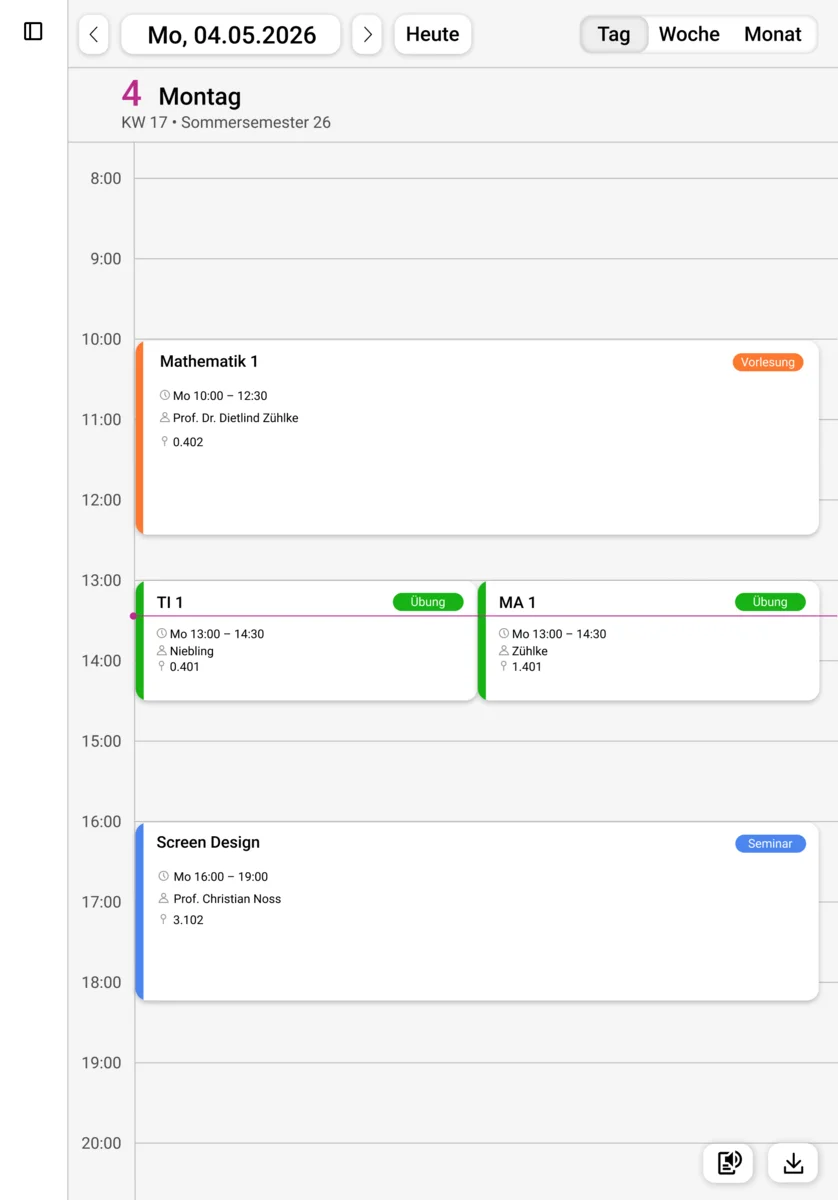
Task: Open the date picker Mo, 04.05.2026
Action: (231, 35)
